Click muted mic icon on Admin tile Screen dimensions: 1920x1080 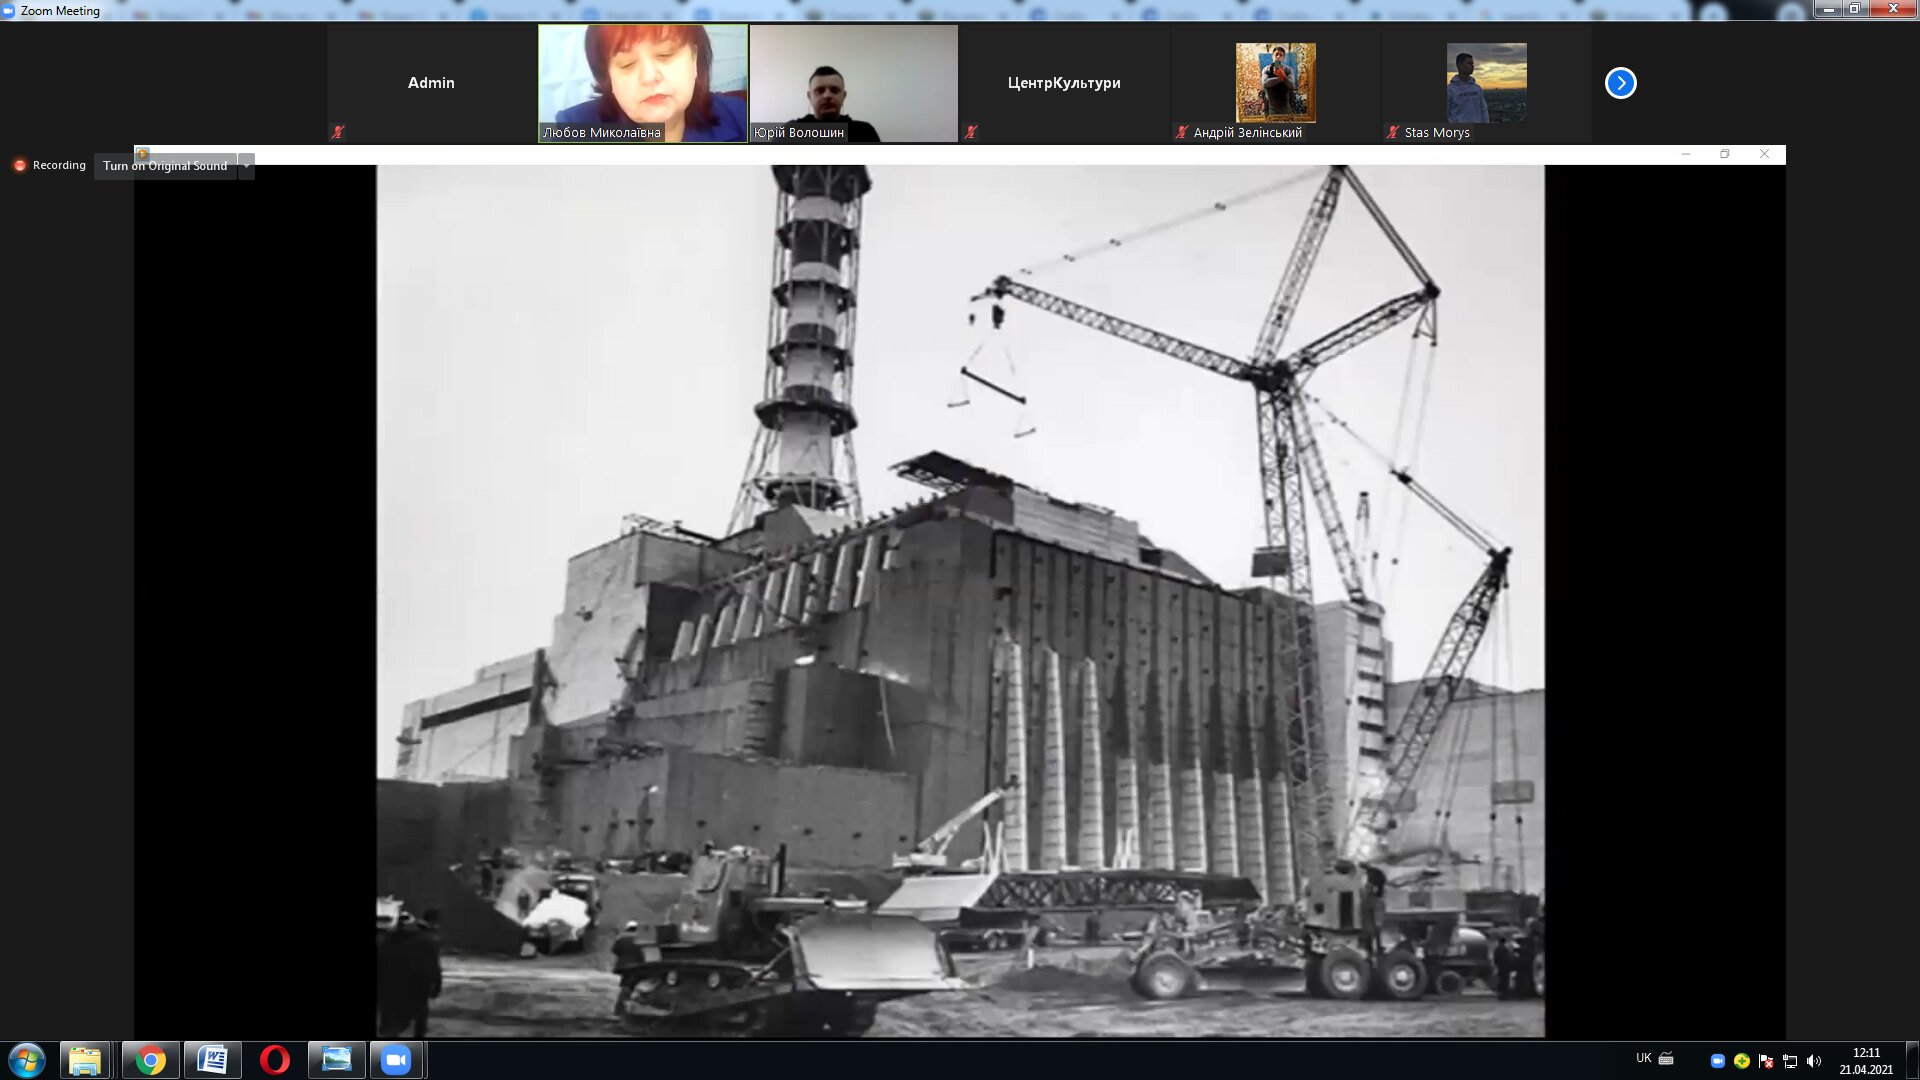click(x=338, y=132)
